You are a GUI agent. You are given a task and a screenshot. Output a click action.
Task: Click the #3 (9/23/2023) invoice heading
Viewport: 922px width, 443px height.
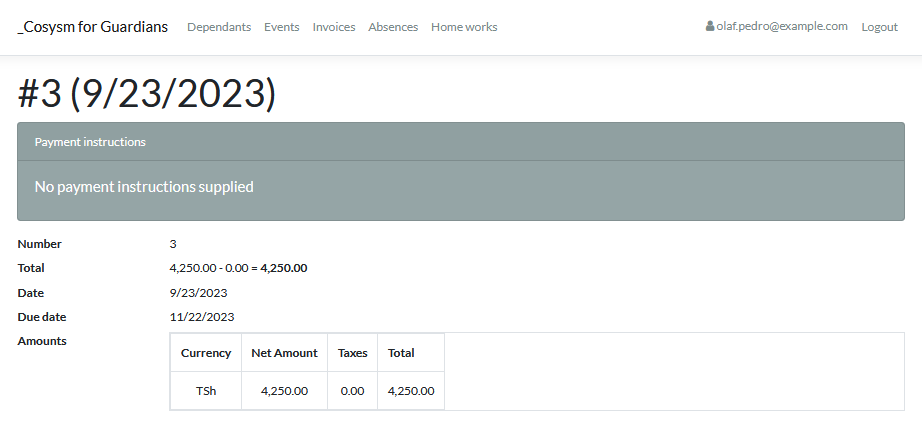coord(146,94)
